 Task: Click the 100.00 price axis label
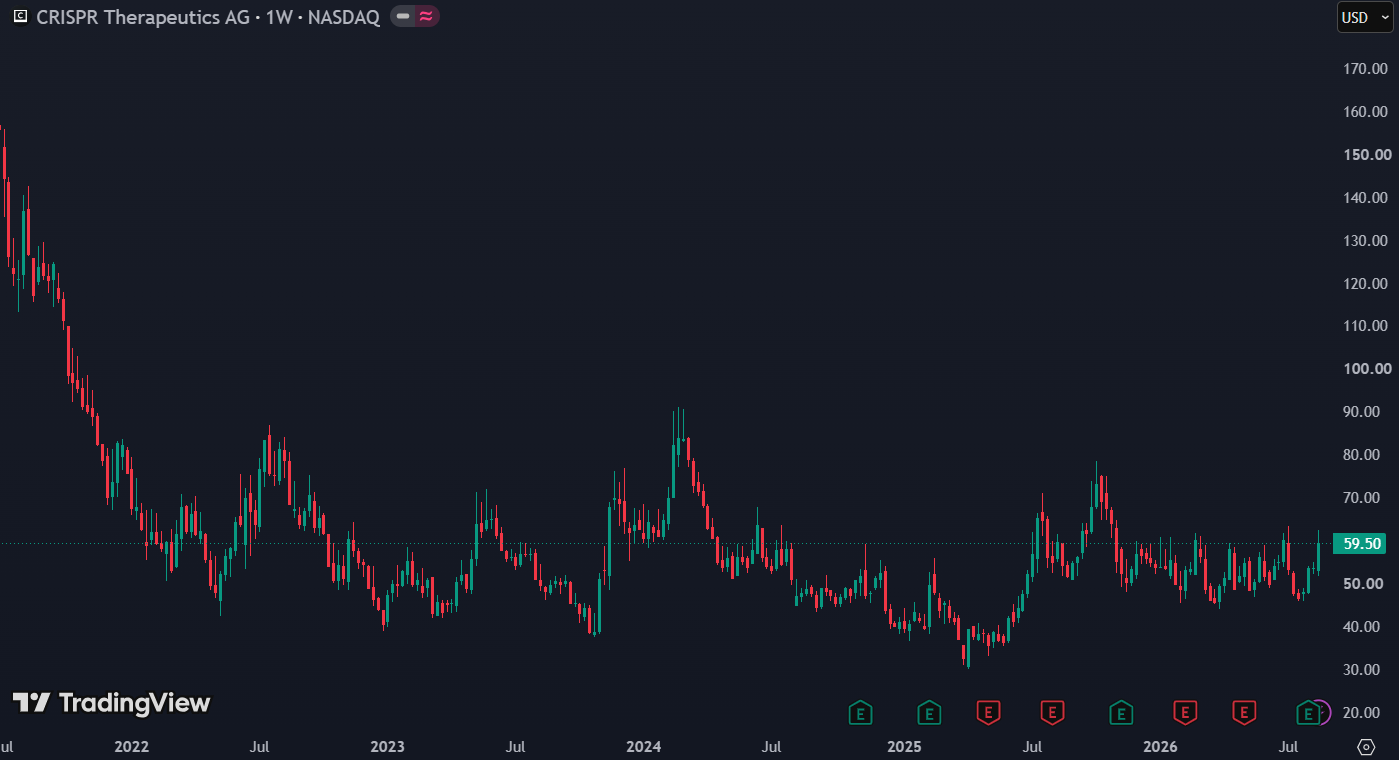pyautogui.click(x=1367, y=369)
